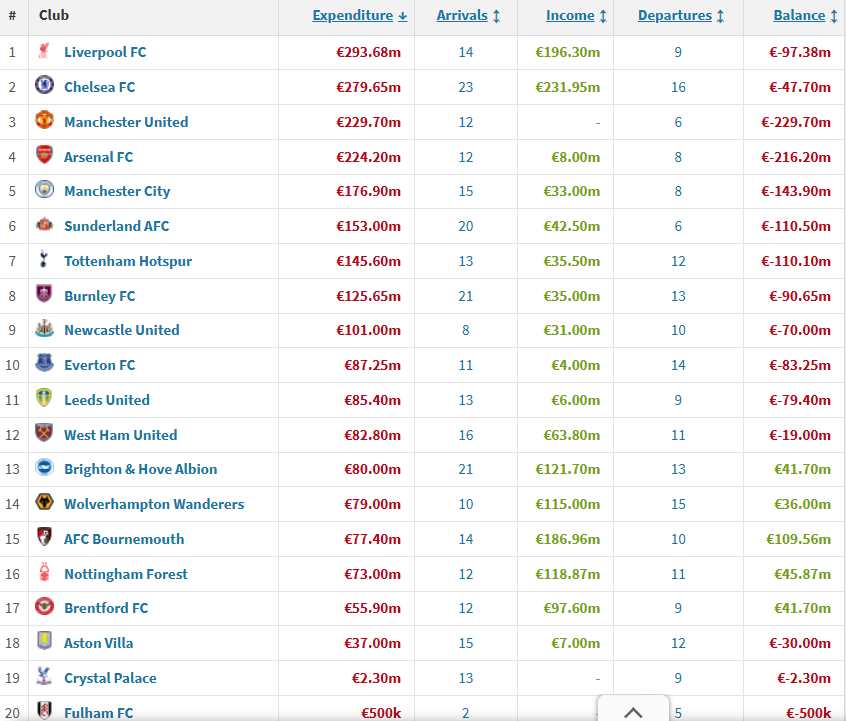Open the Everton FC club link
Viewport: 846px width, 721px height.
(x=100, y=365)
